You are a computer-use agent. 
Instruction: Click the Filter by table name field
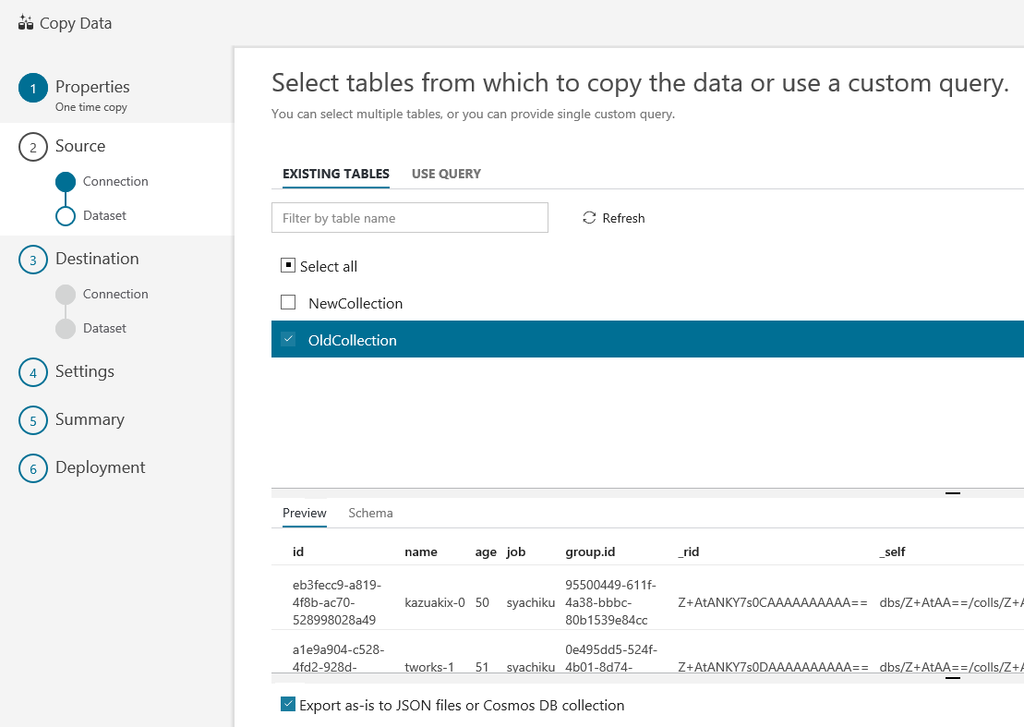[409, 218]
